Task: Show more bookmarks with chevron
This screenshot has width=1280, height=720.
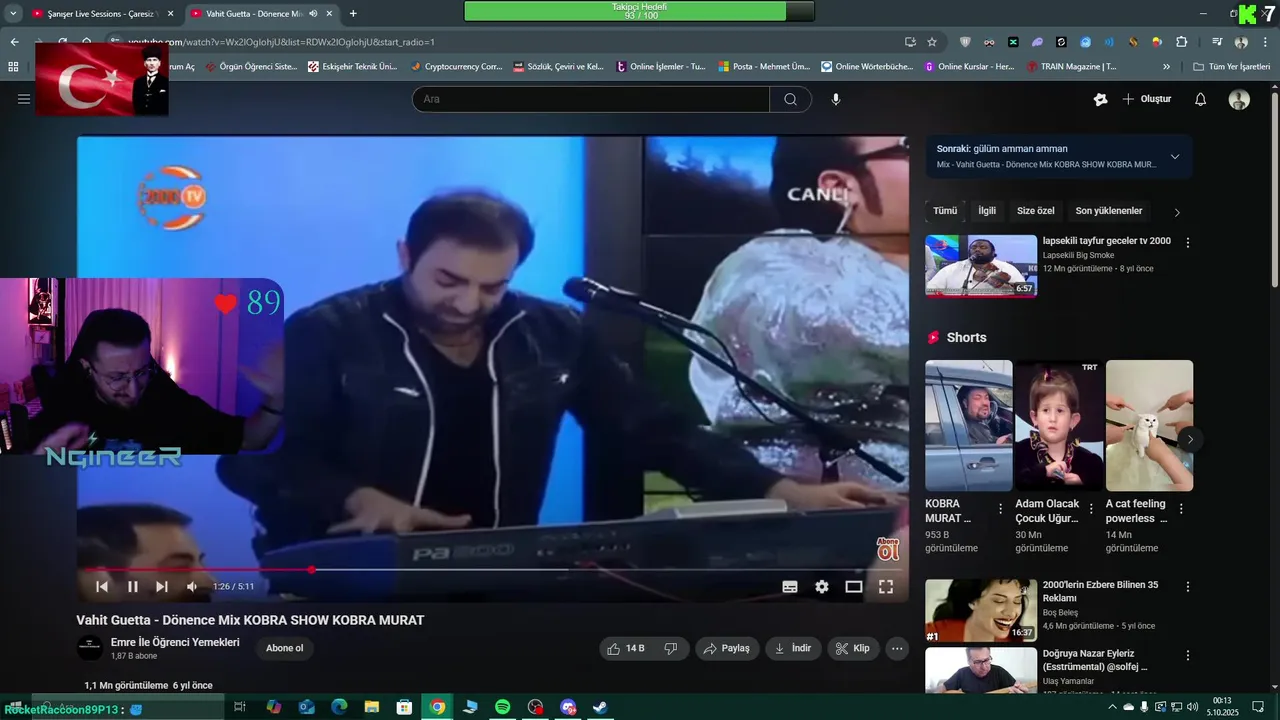Action: 1166,67
